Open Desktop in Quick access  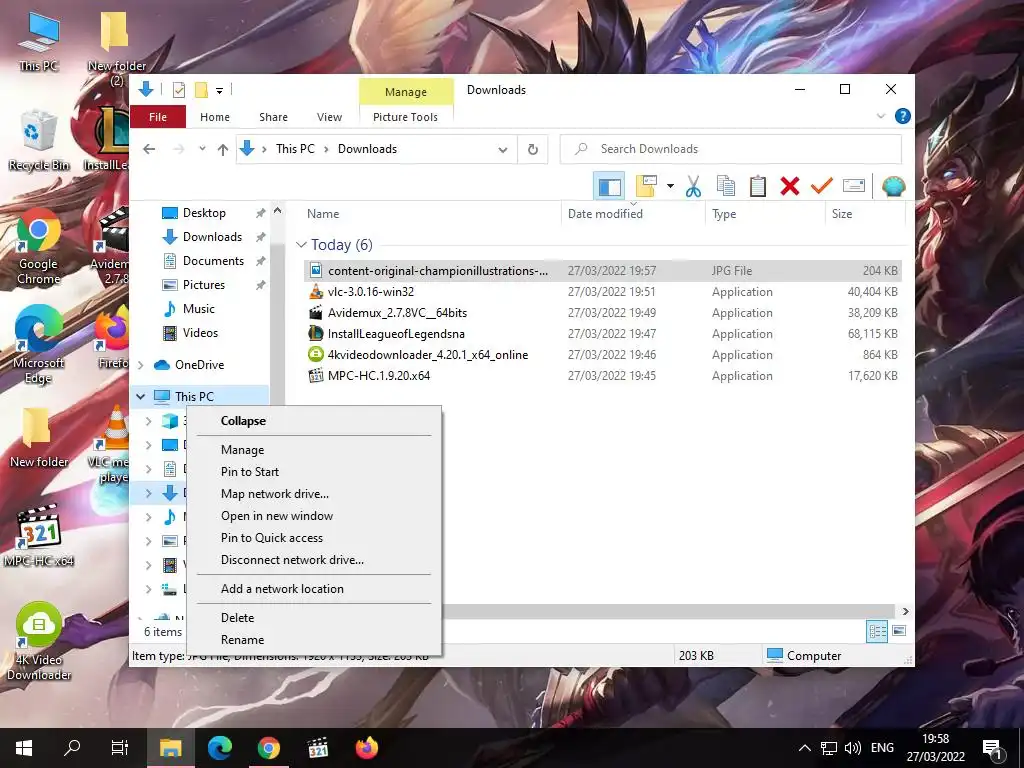(x=204, y=213)
